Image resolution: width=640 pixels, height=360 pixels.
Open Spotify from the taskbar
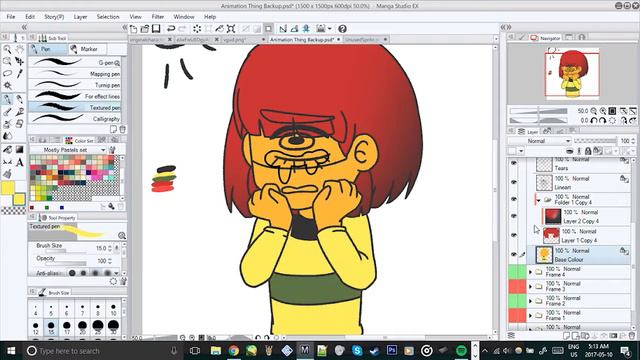point(461,350)
